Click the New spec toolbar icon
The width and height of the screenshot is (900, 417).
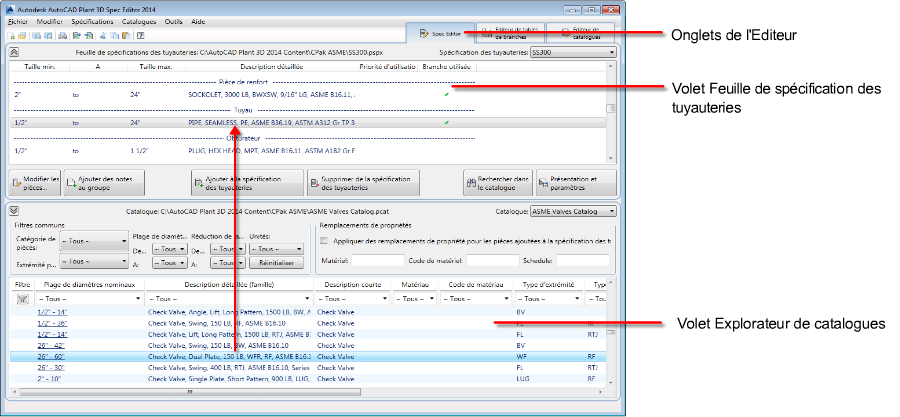click(12, 36)
